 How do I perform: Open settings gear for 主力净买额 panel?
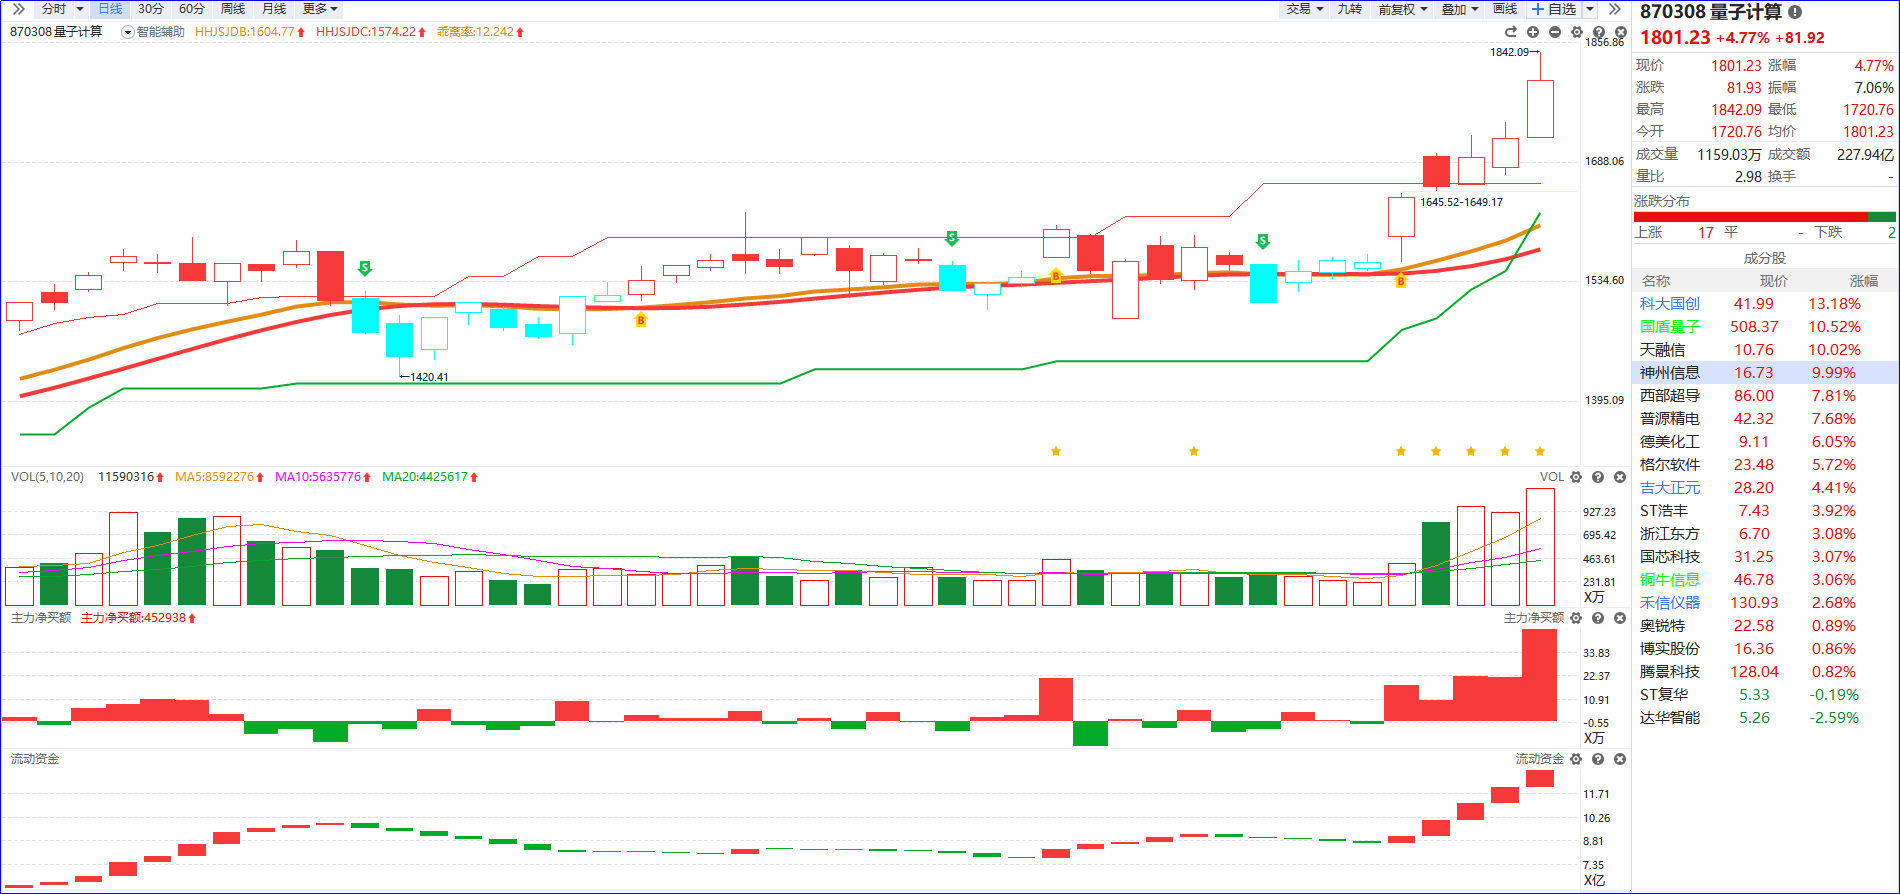tap(1576, 618)
